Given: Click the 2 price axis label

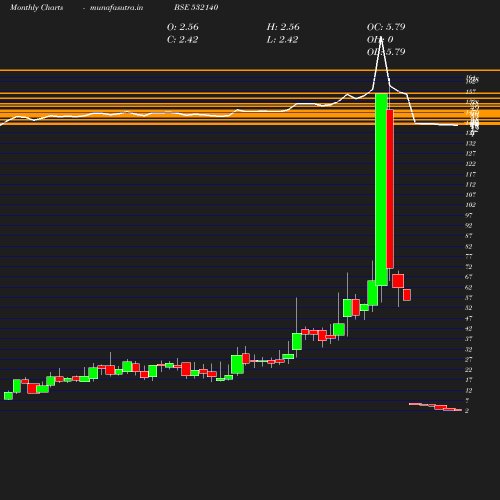Looking at the screenshot, I should [467, 411].
